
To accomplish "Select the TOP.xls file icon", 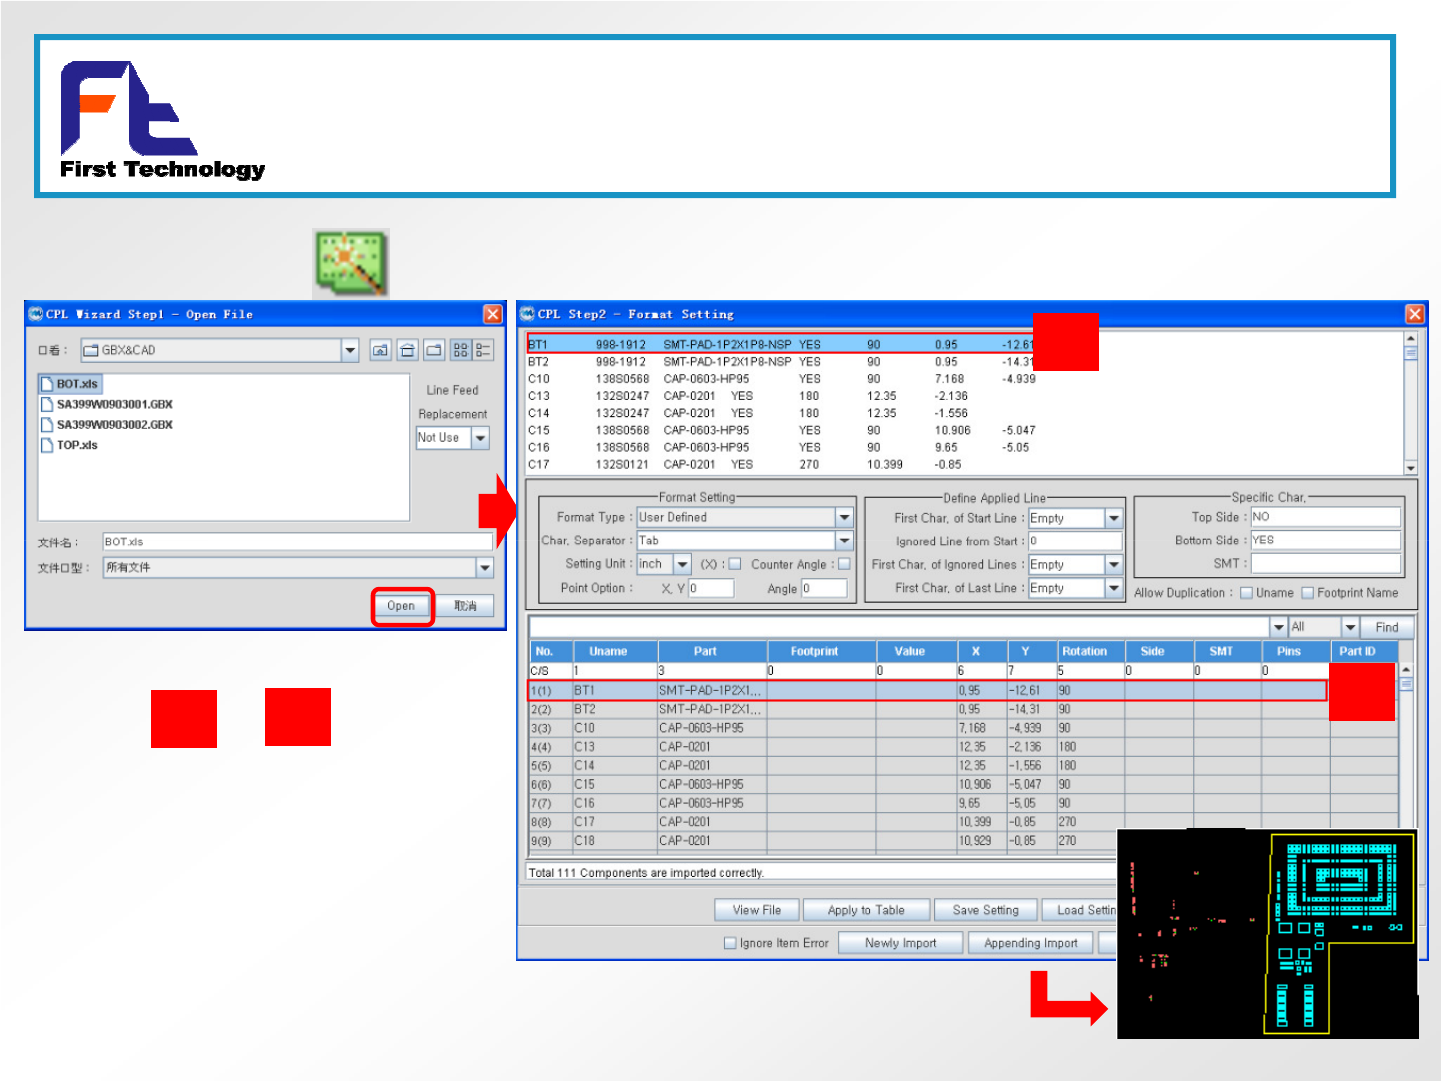I will [x=47, y=445].
